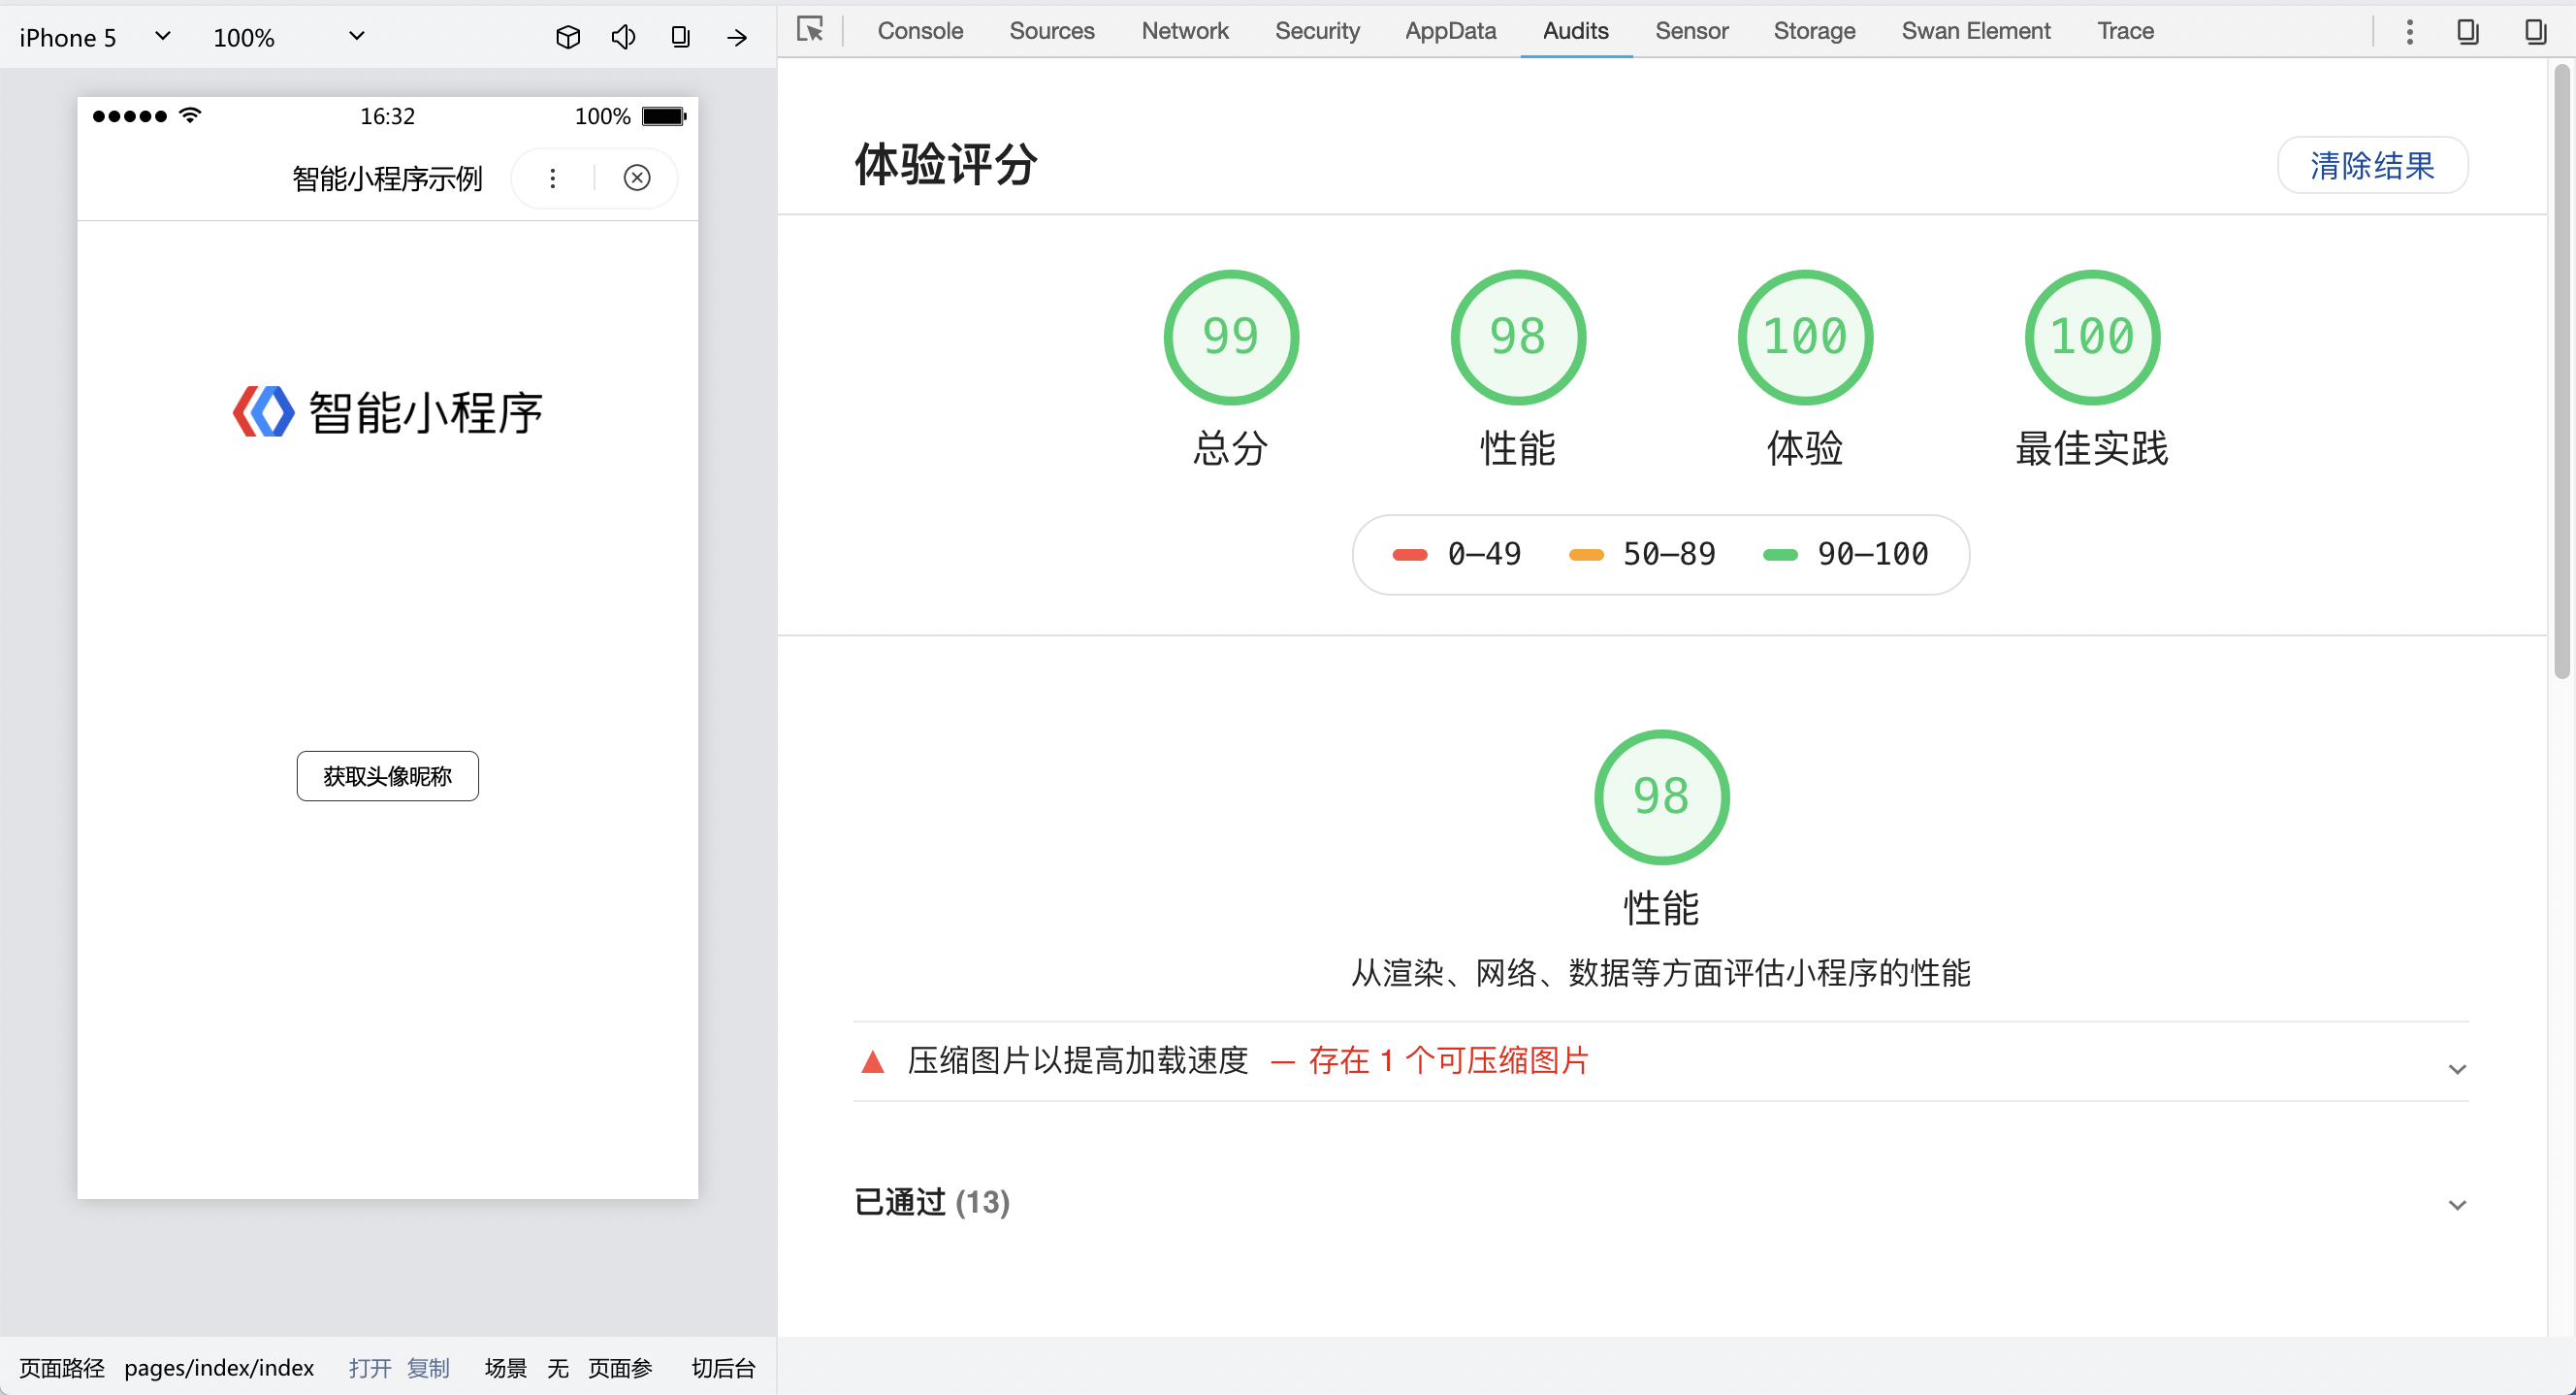Click the forward arrow icon in simulator toolbar

pyautogui.click(x=737, y=38)
